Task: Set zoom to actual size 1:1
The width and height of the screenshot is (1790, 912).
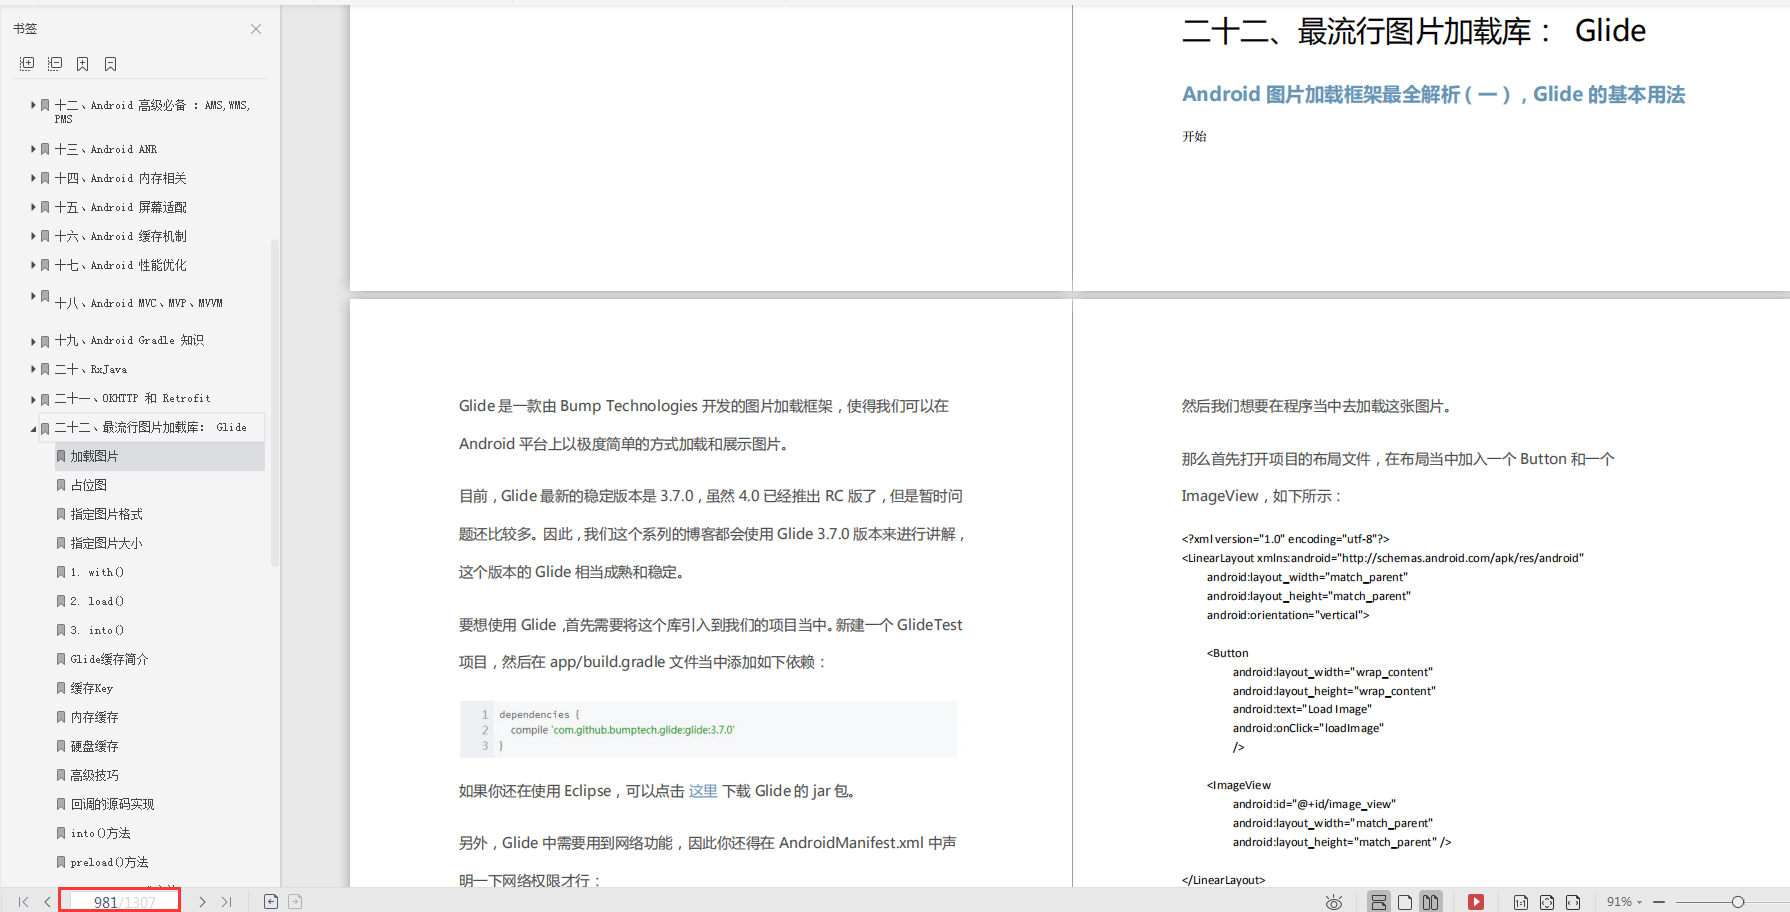Action: click(1521, 902)
